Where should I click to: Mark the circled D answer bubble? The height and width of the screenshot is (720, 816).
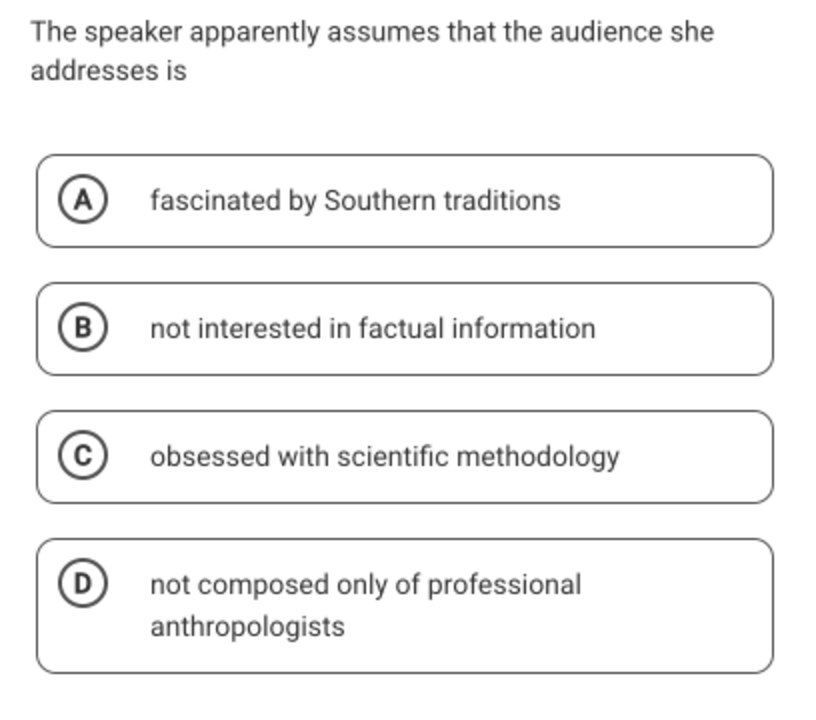point(83,583)
